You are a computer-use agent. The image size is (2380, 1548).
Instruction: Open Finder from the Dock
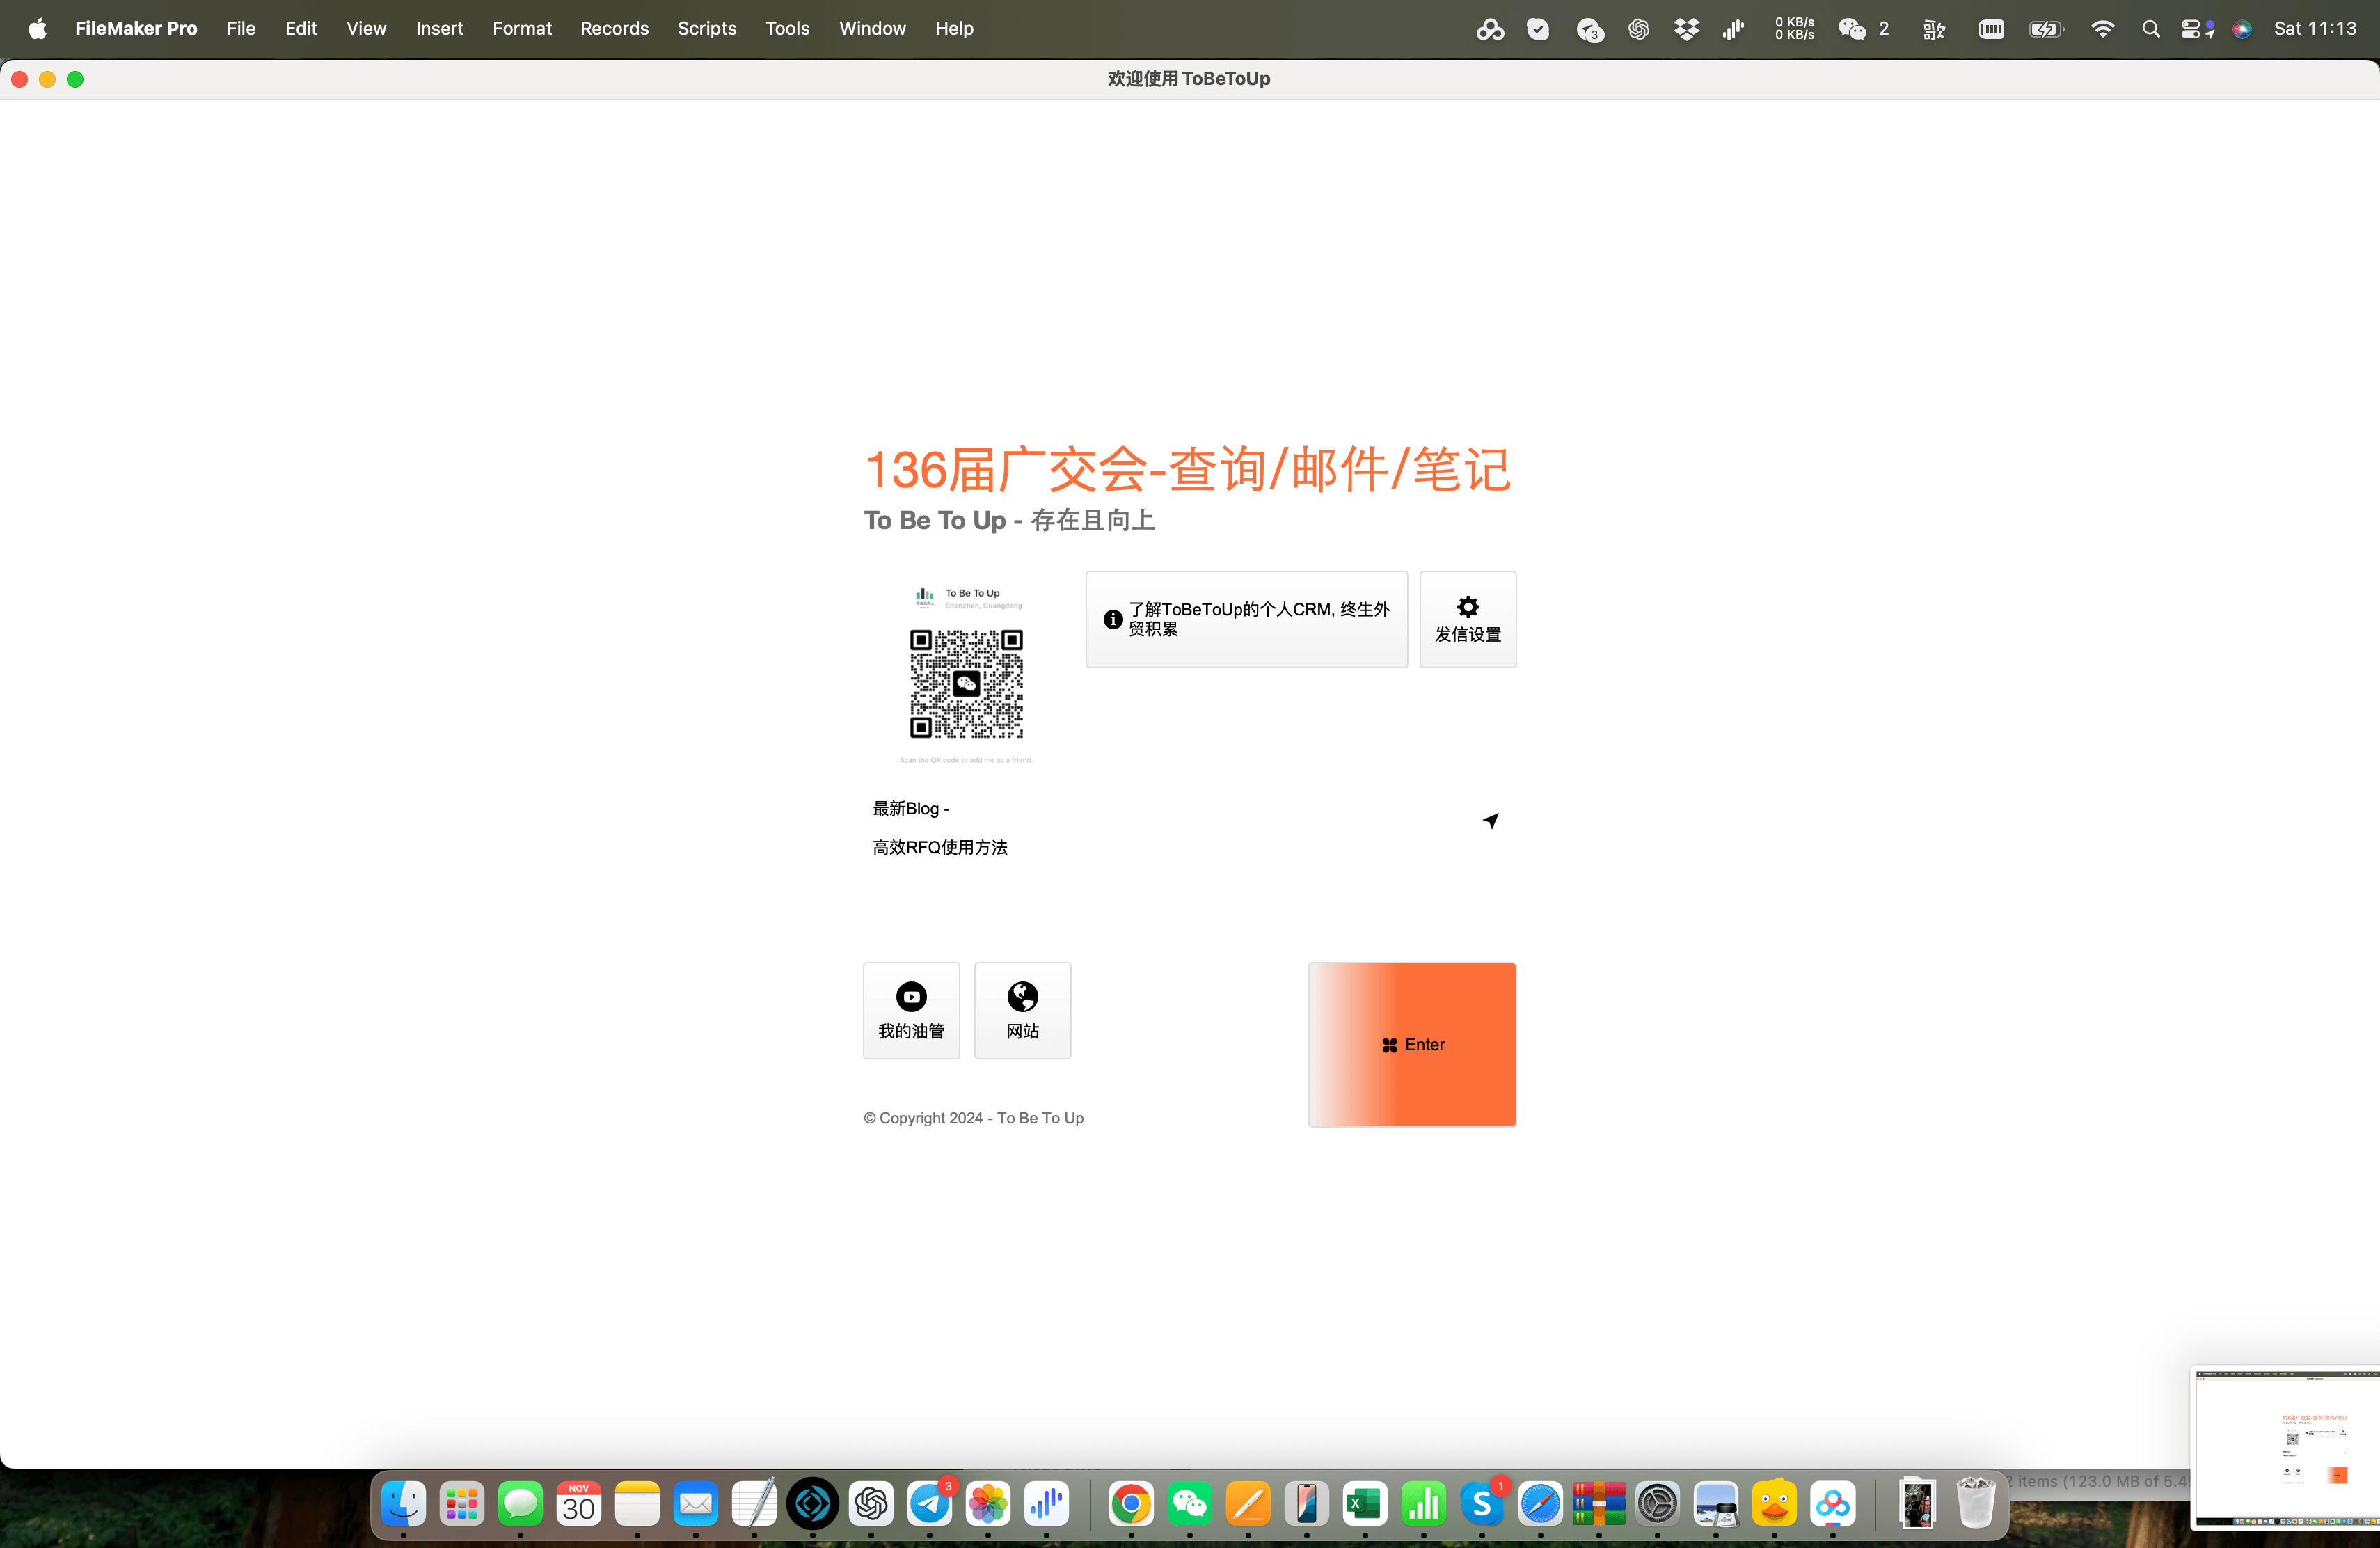click(403, 1503)
